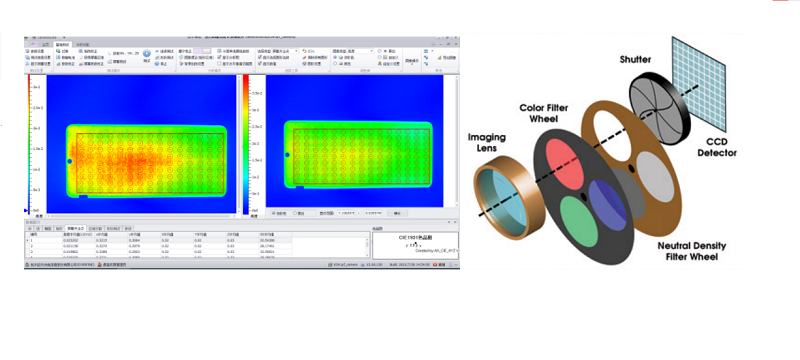Select the radio button below the color wheel option in the ribbon

(x=335, y=63)
